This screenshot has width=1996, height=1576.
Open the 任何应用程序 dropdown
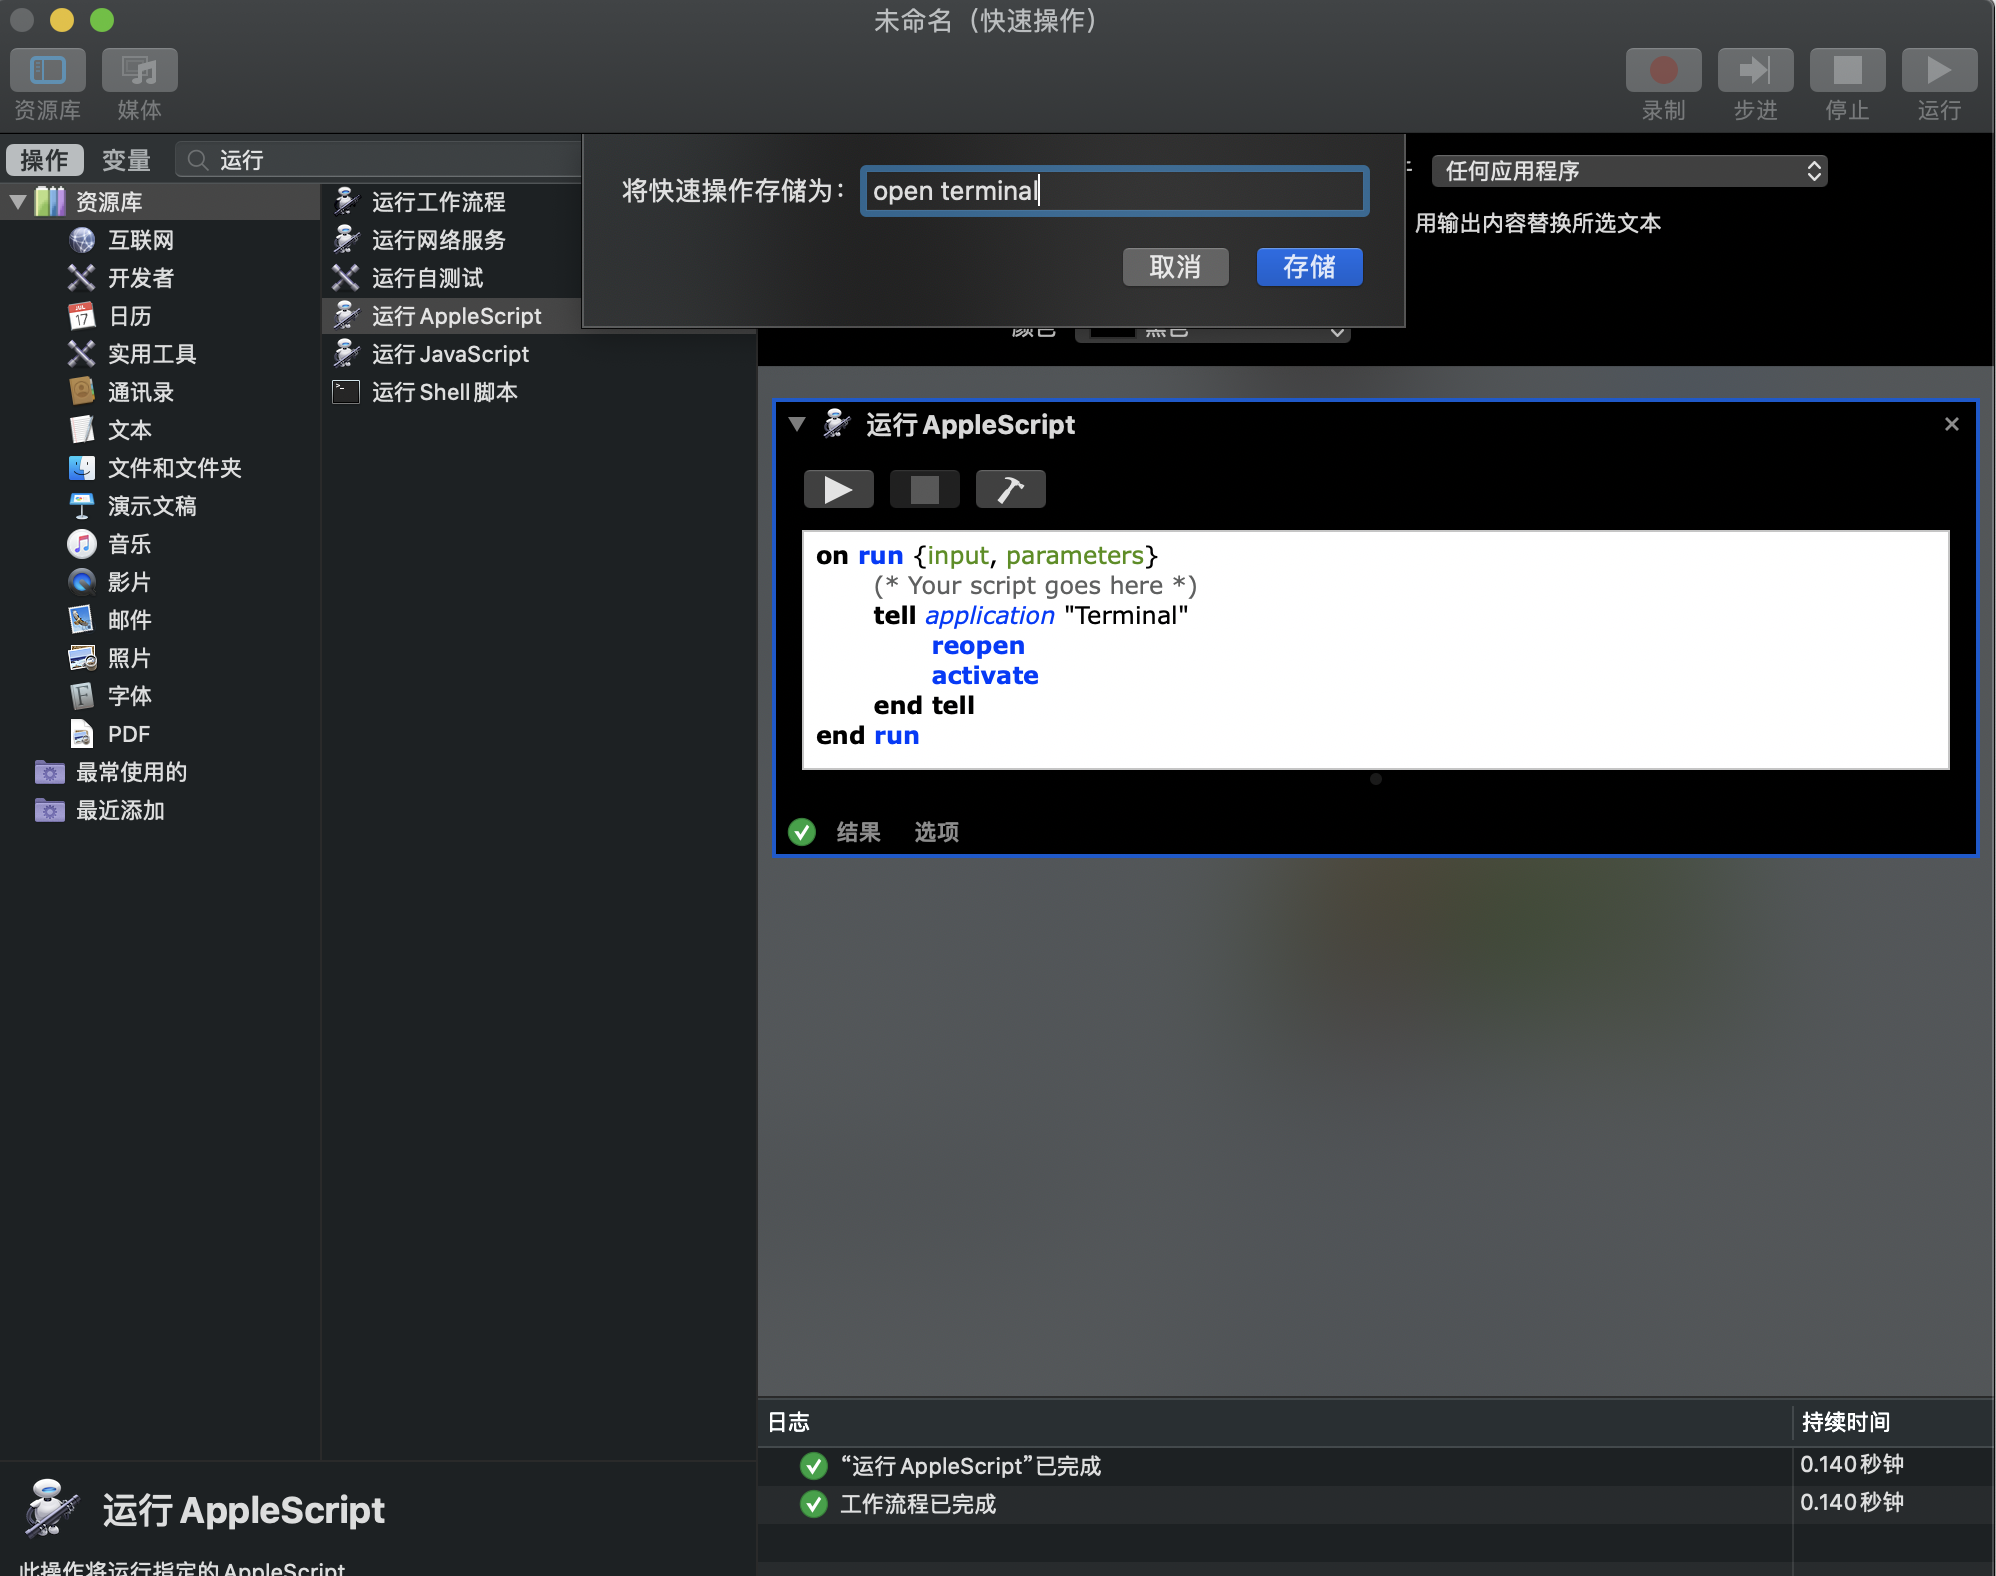coord(1629,171)
